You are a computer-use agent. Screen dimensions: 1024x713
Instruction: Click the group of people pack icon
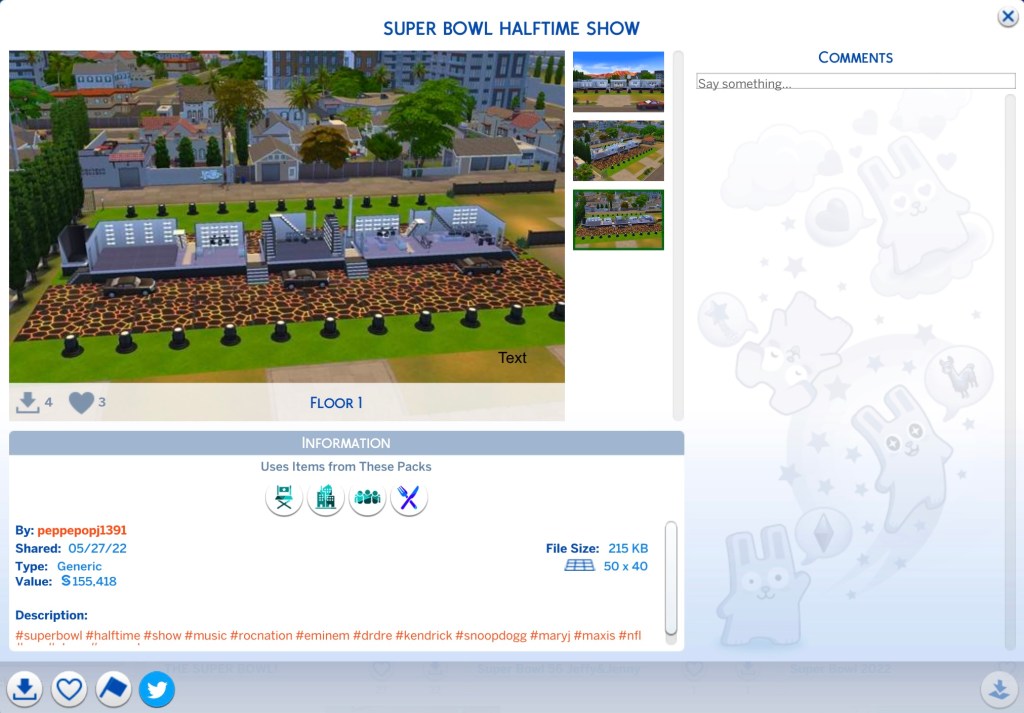368,498
